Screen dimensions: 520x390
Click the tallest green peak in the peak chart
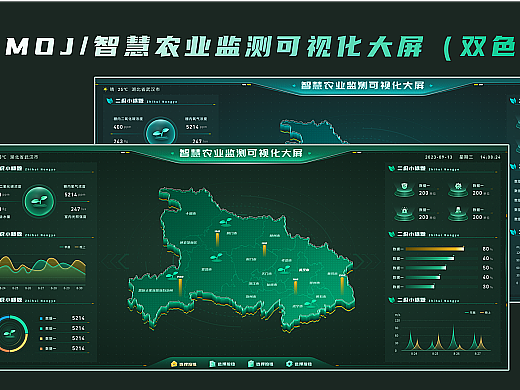(x=453, y=337)
